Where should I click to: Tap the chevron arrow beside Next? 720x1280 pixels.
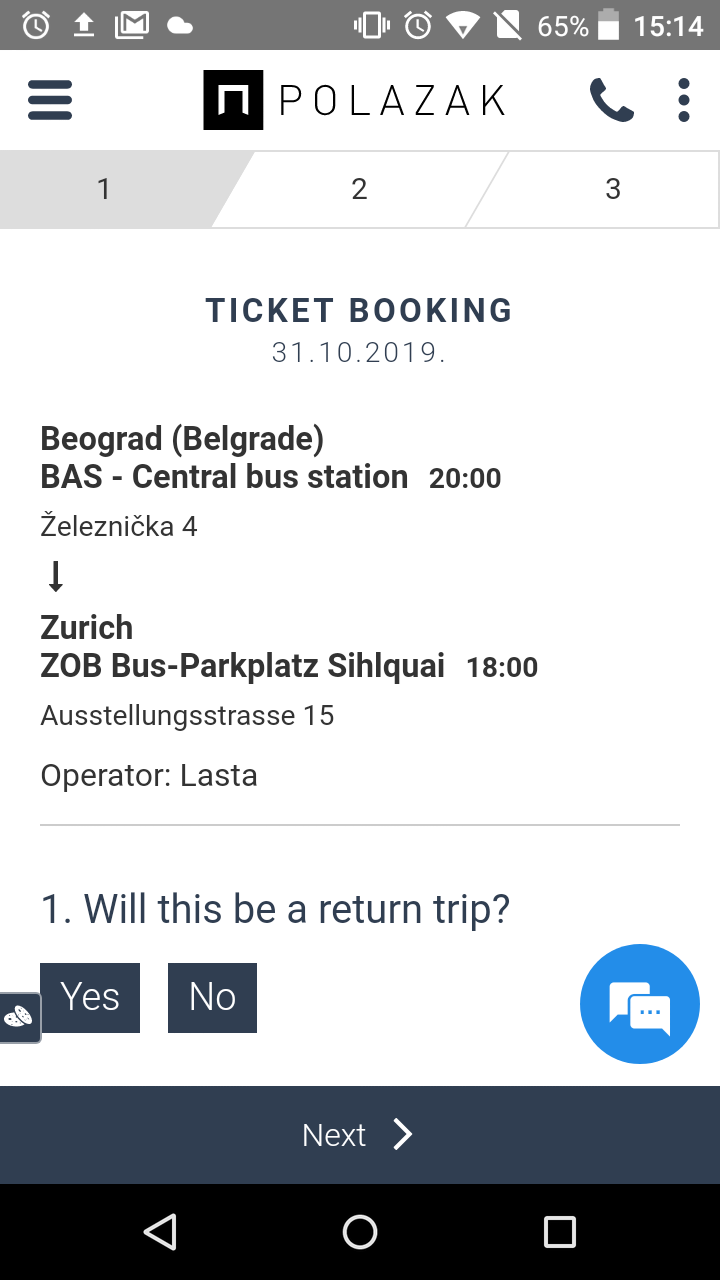(x=402, y=1135)
